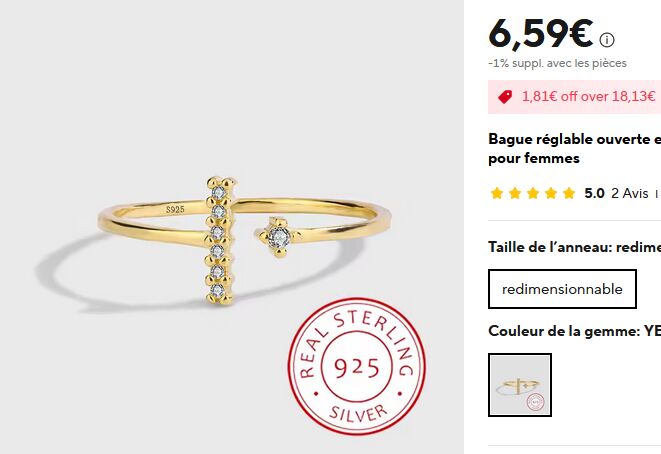Click the Real Sterling Silver 925 badge
The image size is (661, 454).
tap(357, 367)
